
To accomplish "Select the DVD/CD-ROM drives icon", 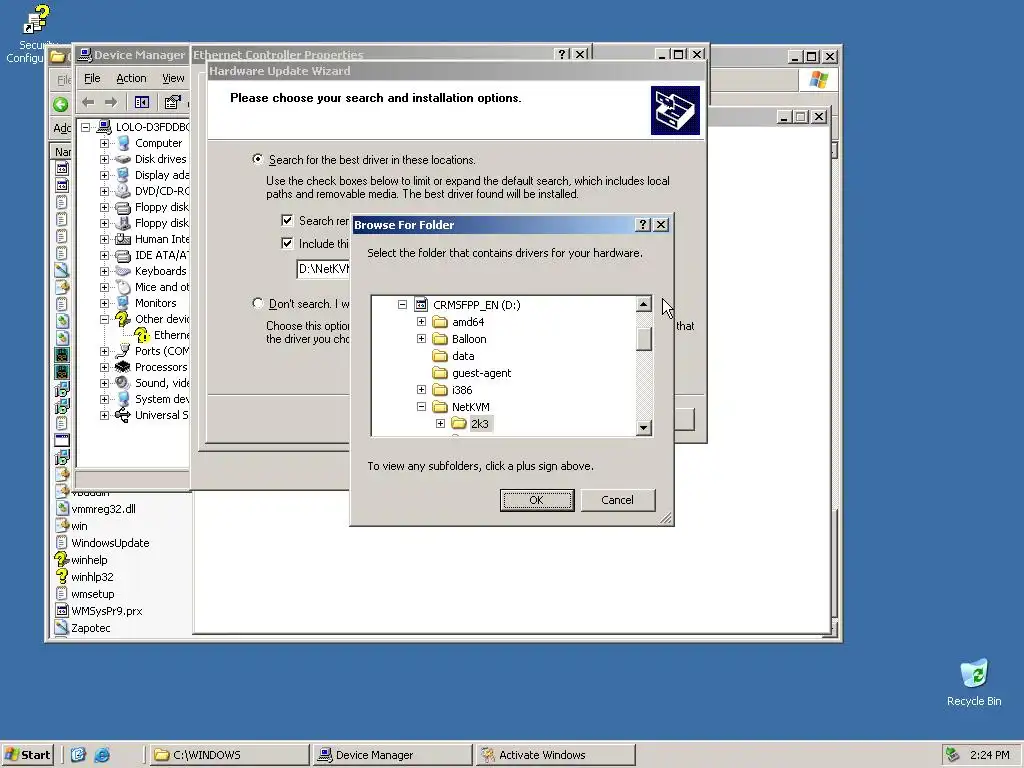I will [123, 191].
